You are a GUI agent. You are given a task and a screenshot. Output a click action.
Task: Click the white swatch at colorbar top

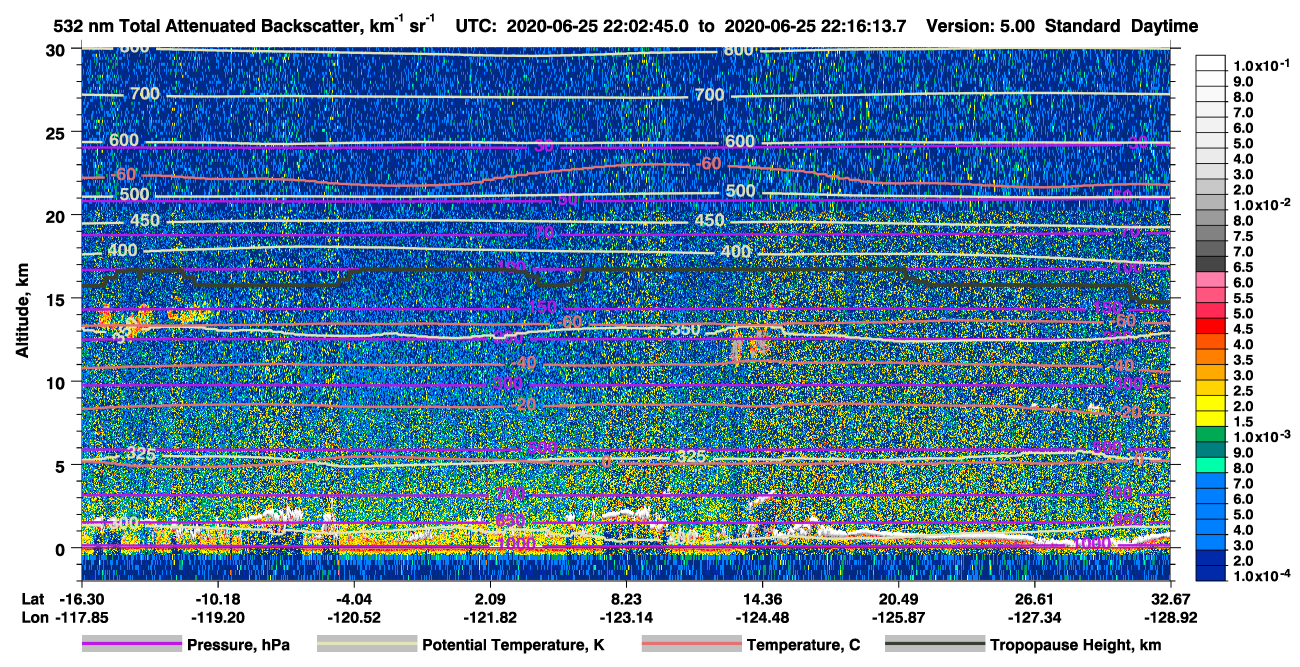pyautogui.click(x=1210, y=62)
